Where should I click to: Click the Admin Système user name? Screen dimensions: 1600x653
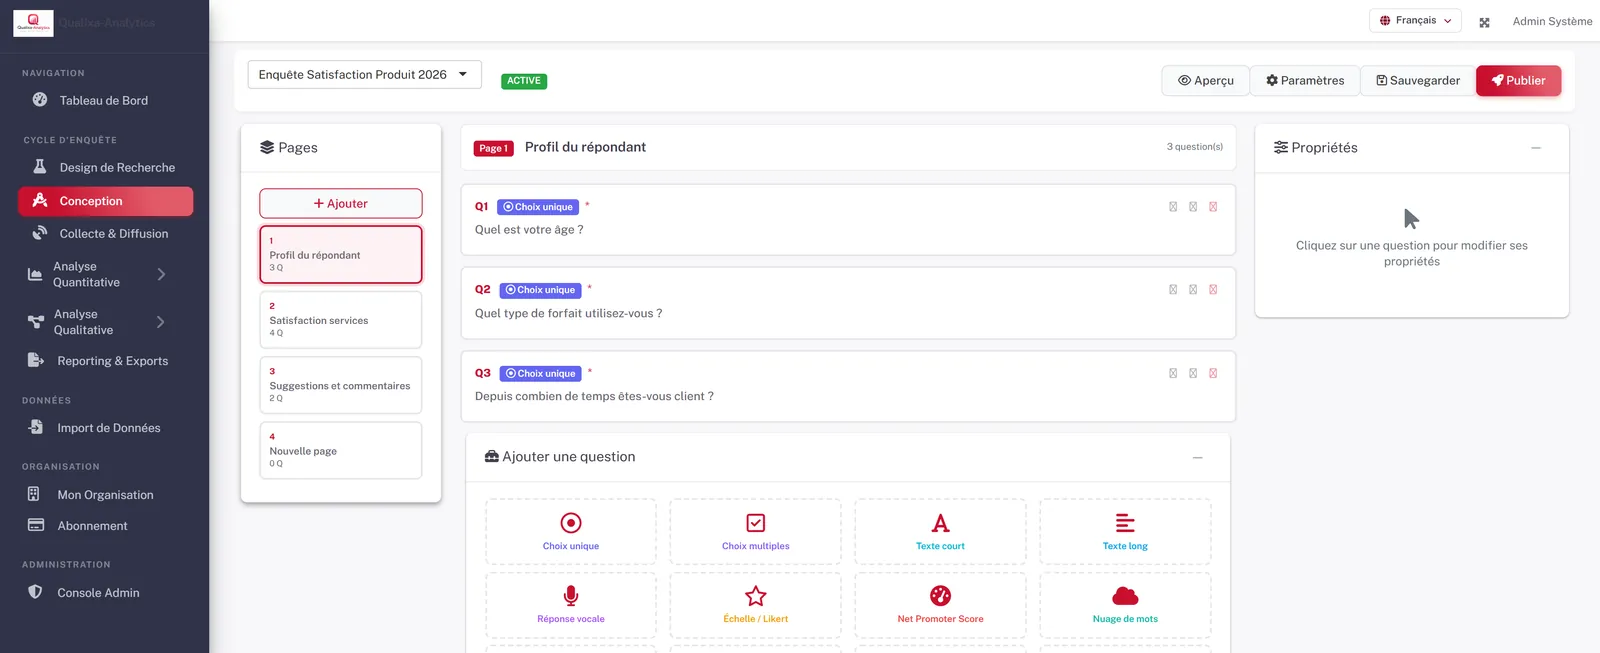click(x=1552, y=22)
